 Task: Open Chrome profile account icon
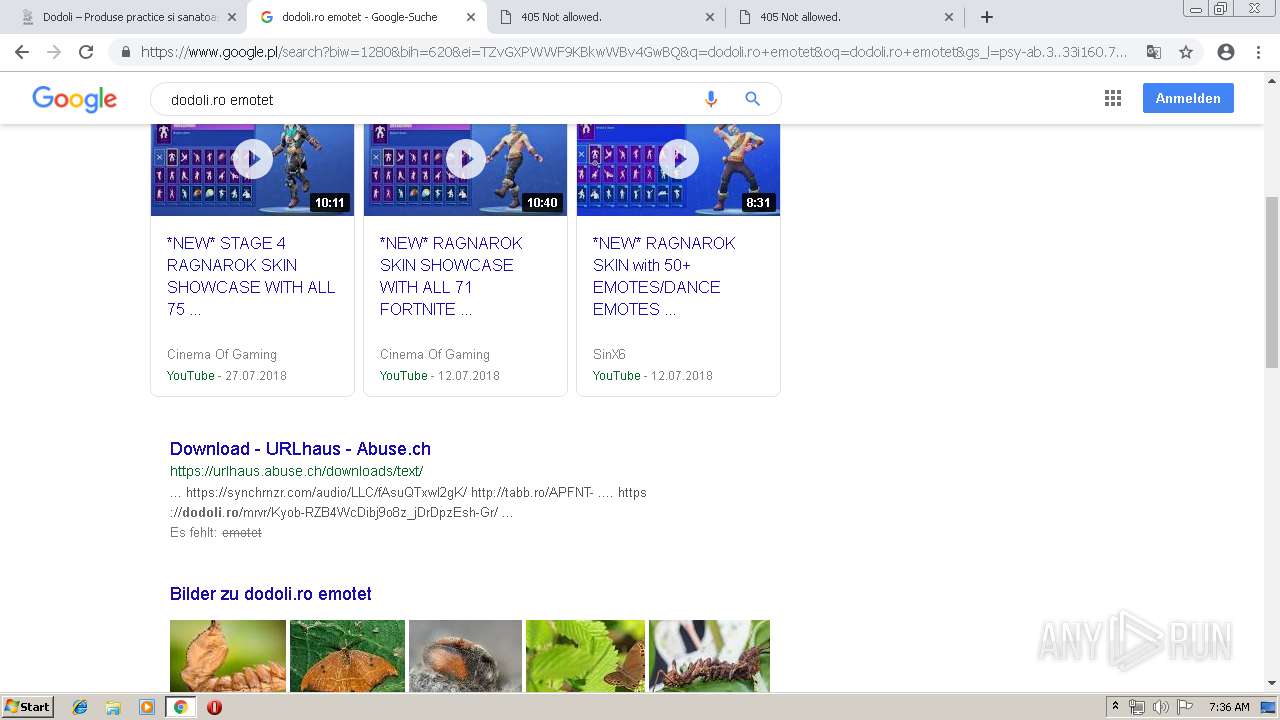click(1226, 52)
